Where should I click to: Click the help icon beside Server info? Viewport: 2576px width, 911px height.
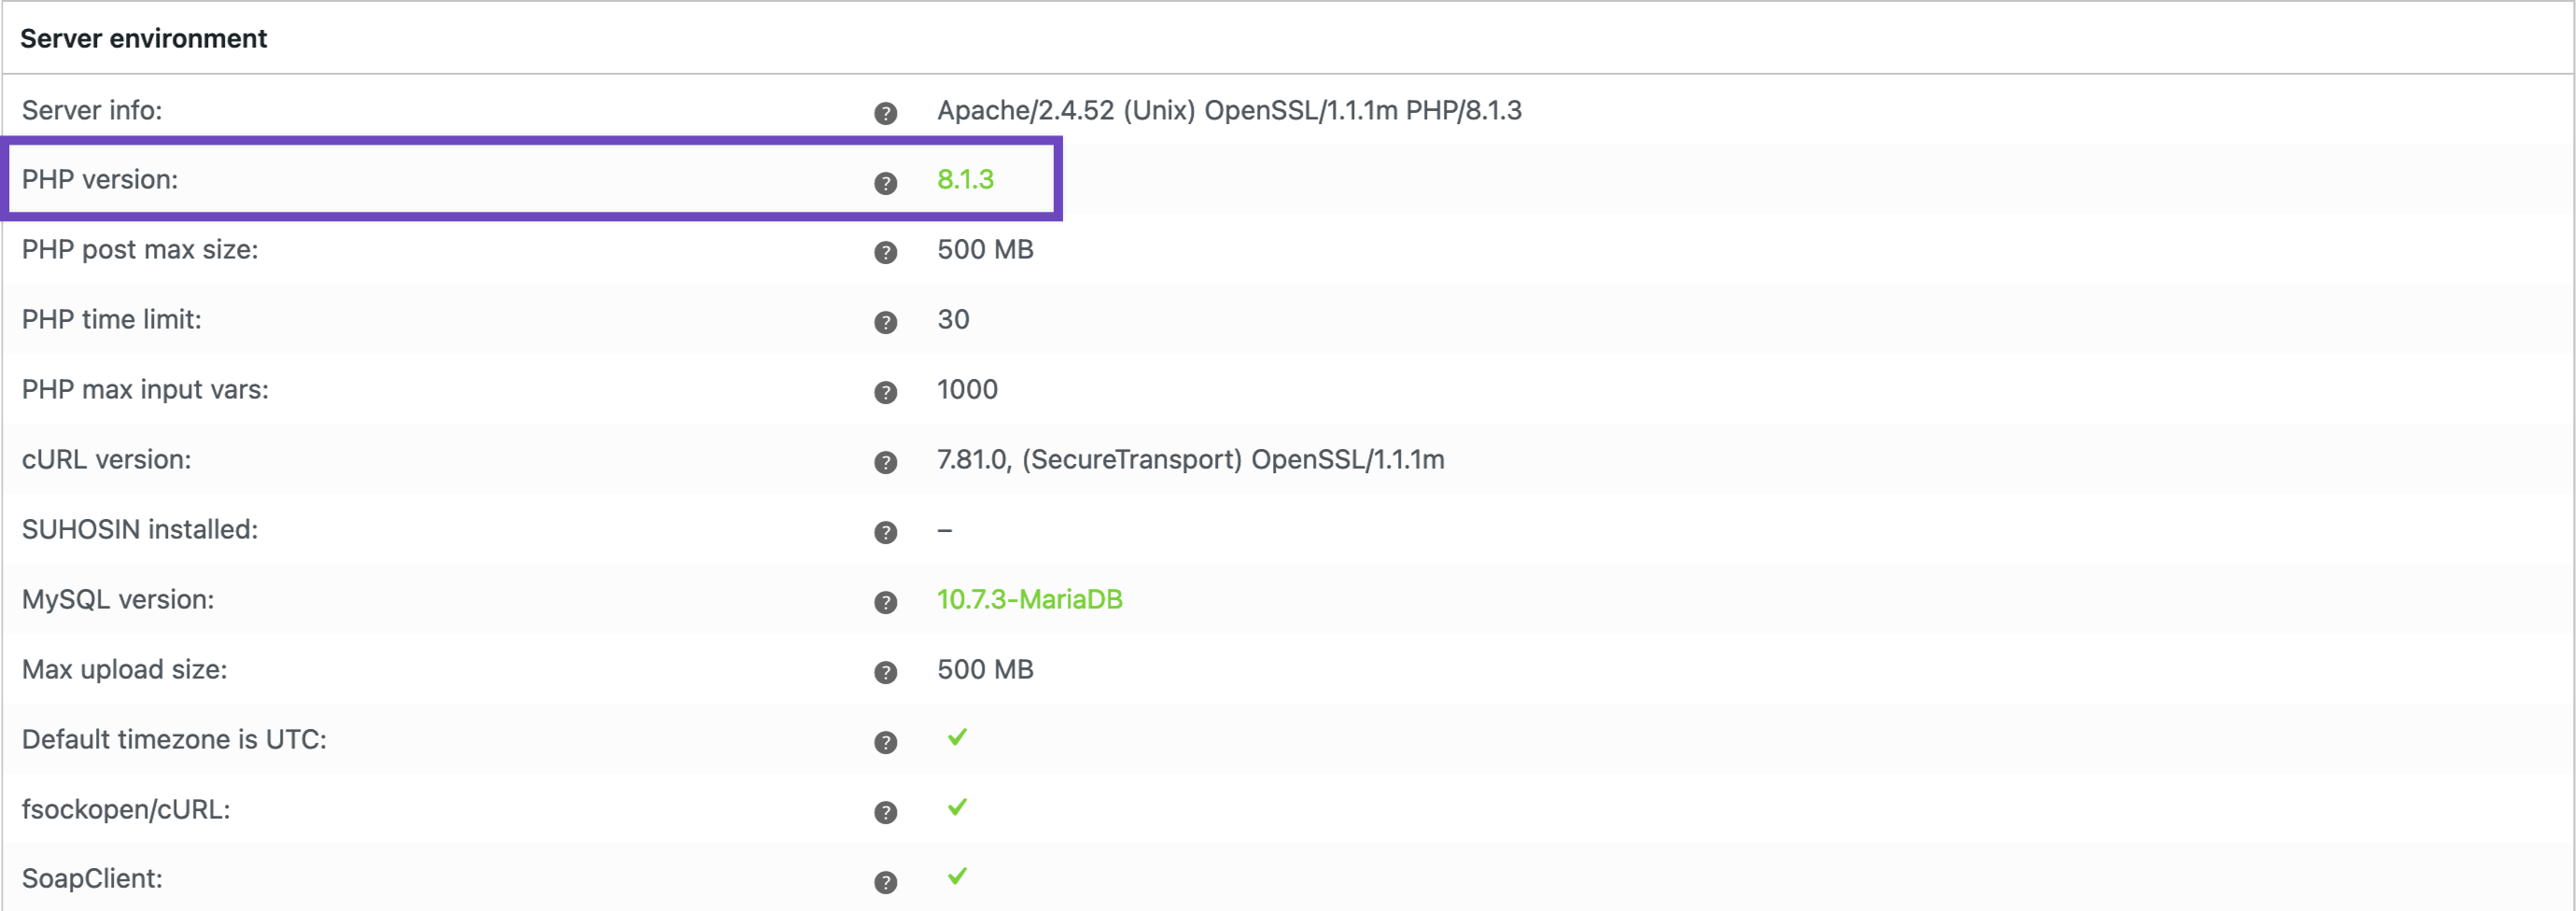click(x=885, y=113)
